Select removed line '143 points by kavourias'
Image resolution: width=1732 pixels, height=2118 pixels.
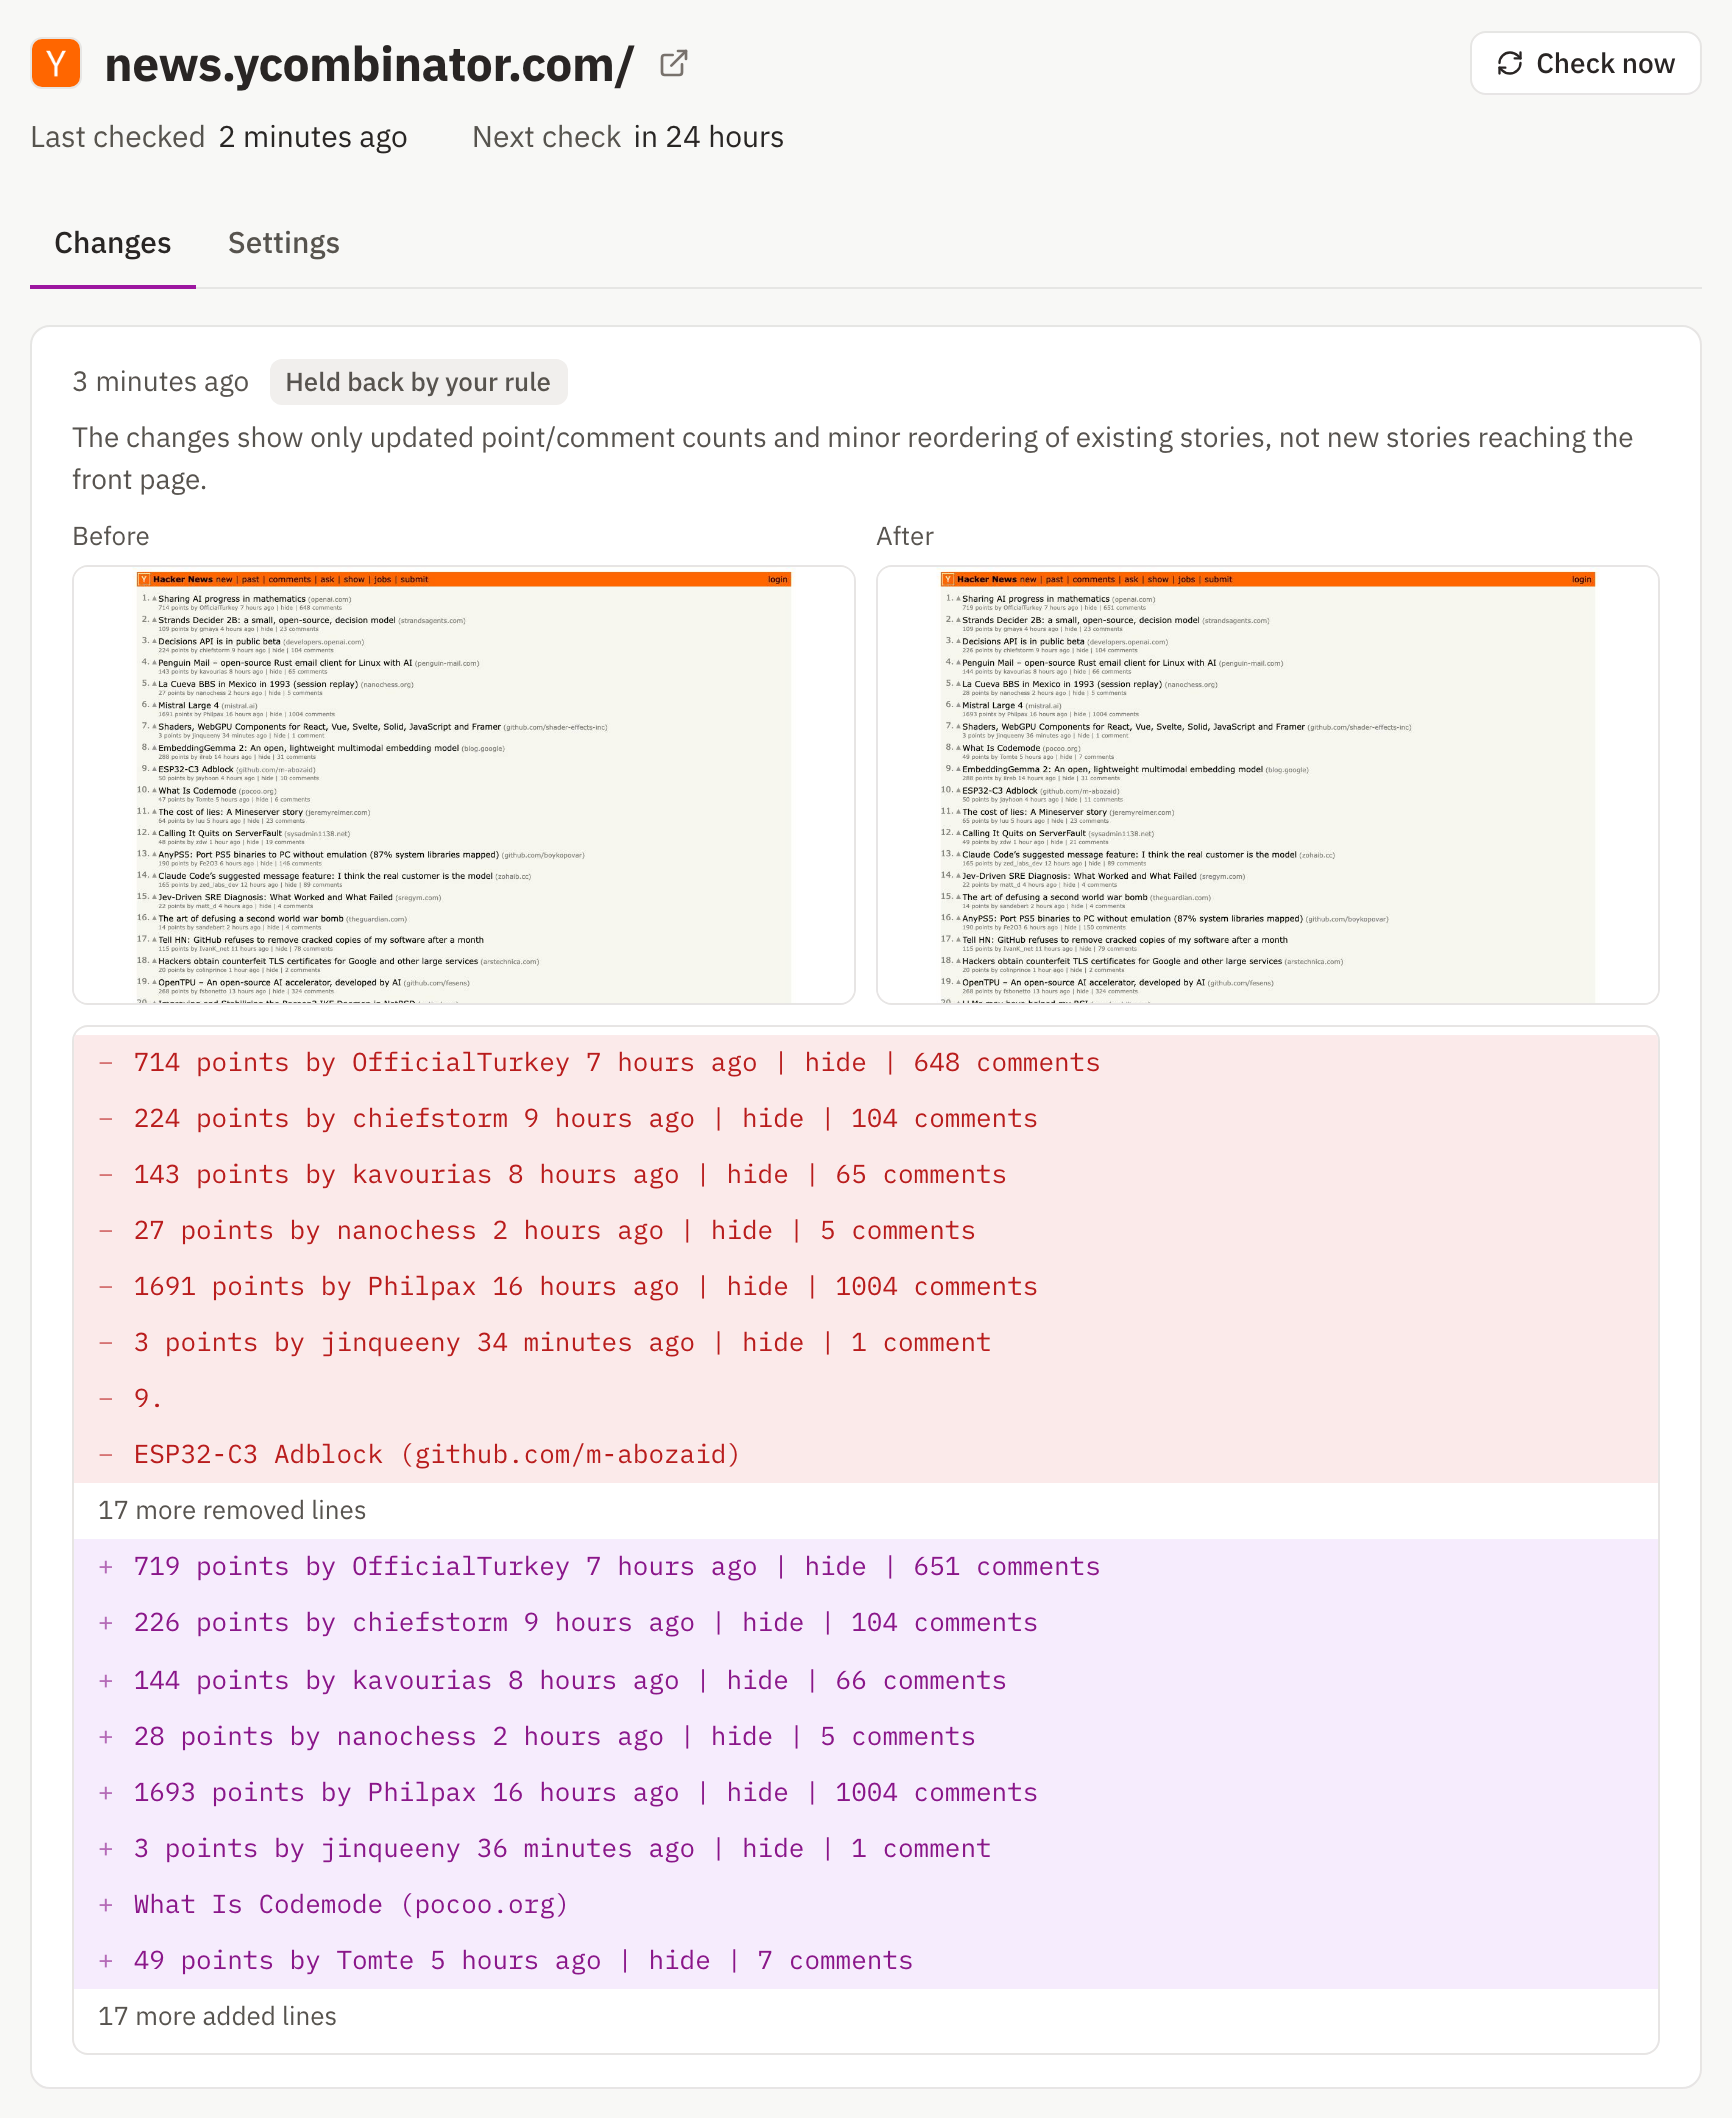pyautogui.click(x=866, y=1174)
